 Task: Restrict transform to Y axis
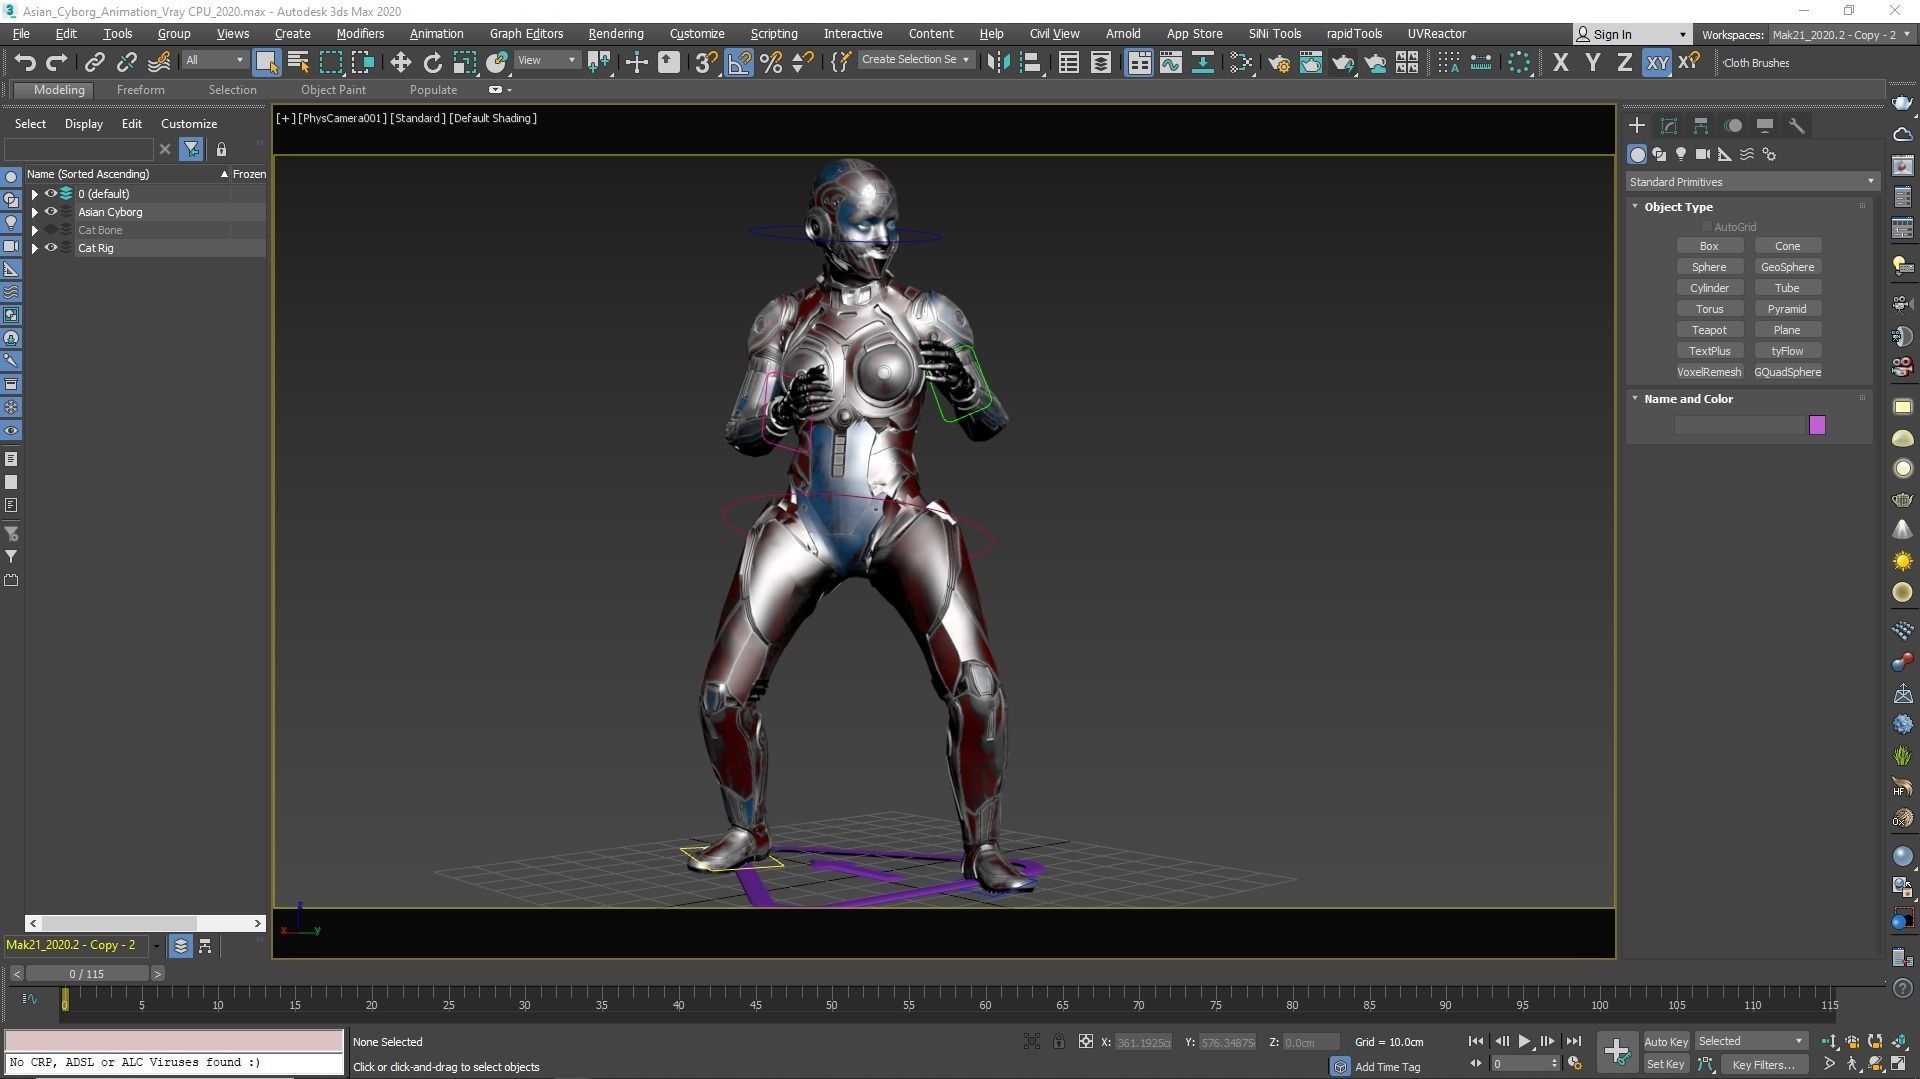pyautogui.click(x=1592, y=63)
